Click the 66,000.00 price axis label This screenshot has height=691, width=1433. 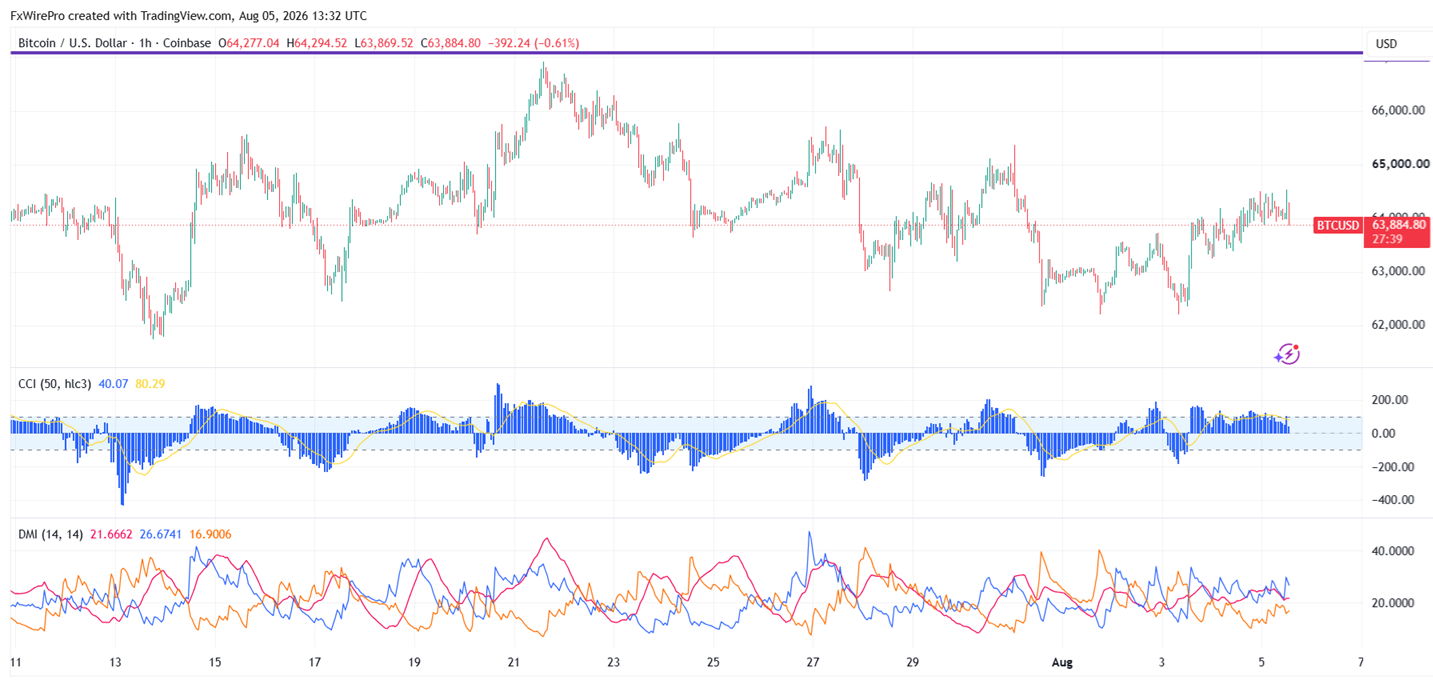(1398, 111)
